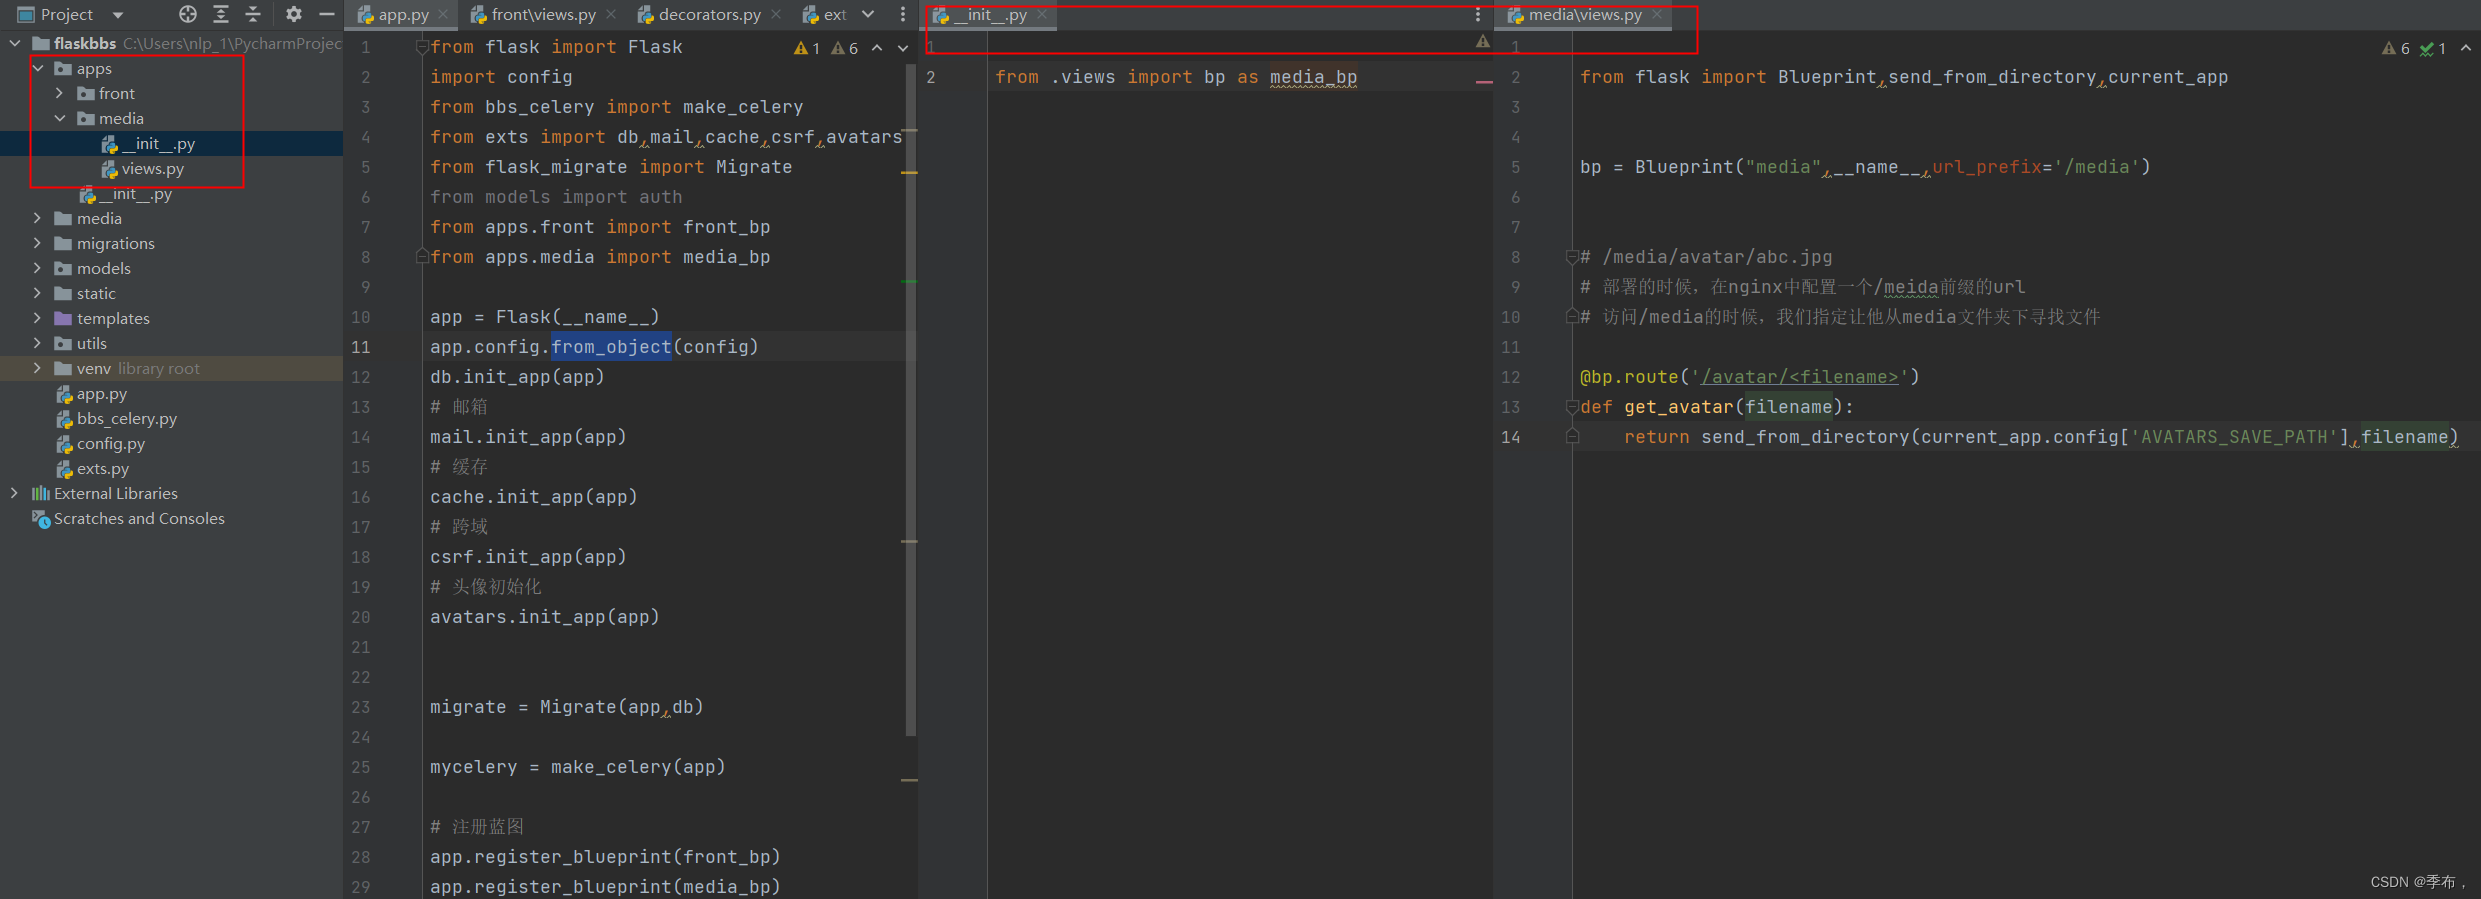Screen dimensions: 2481x899
Task: Toggle fold marker at line 8 in app.py
Action: tap(422, 257)
